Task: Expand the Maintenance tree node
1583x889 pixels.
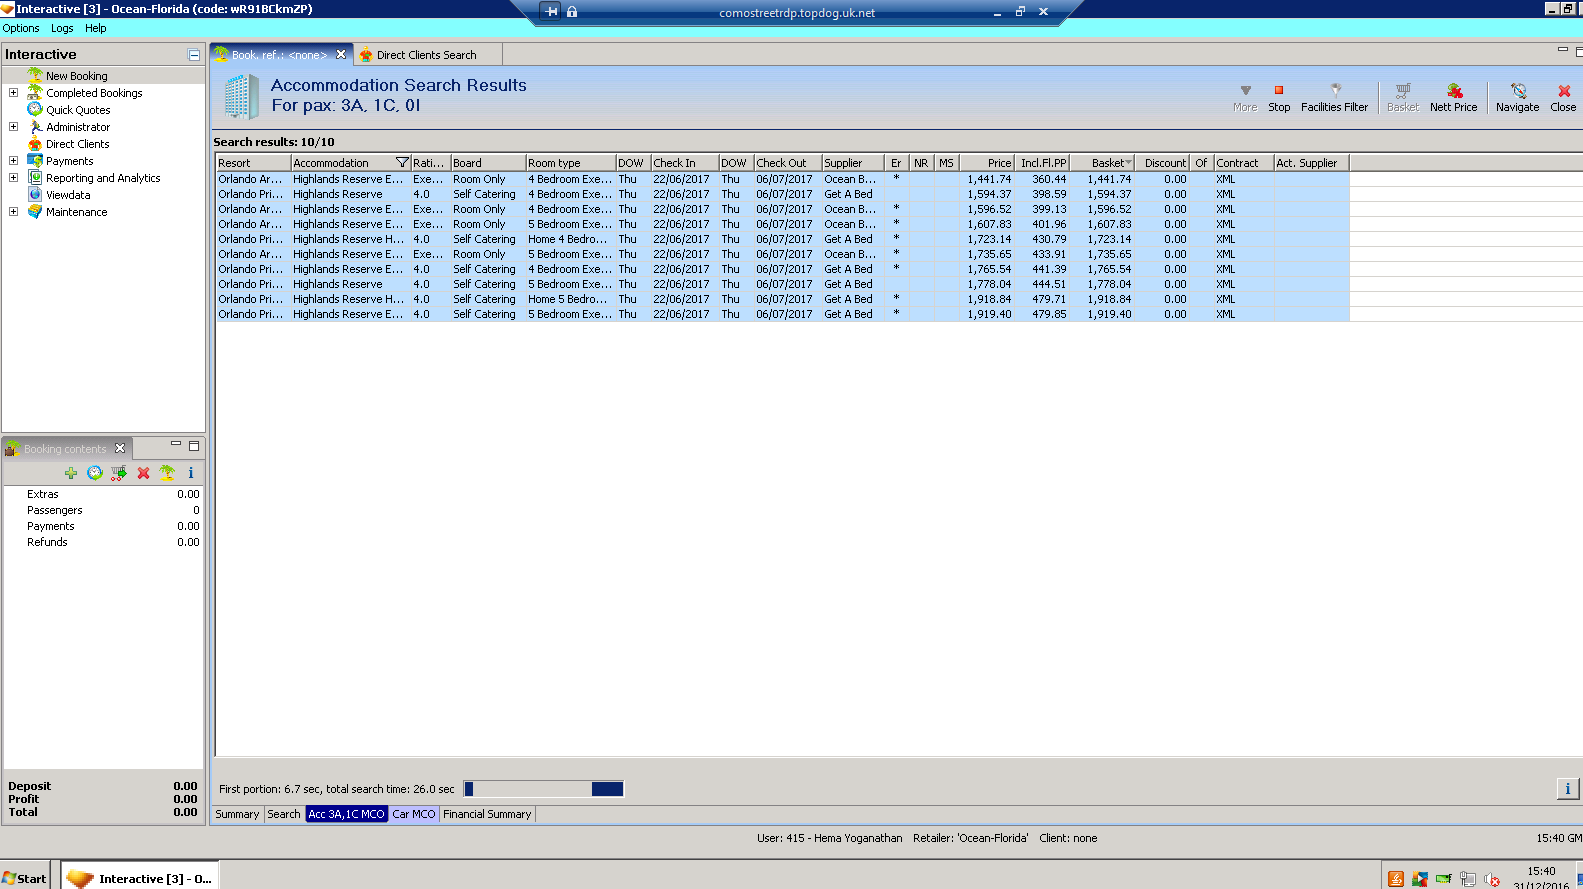Action: point(13,211)
